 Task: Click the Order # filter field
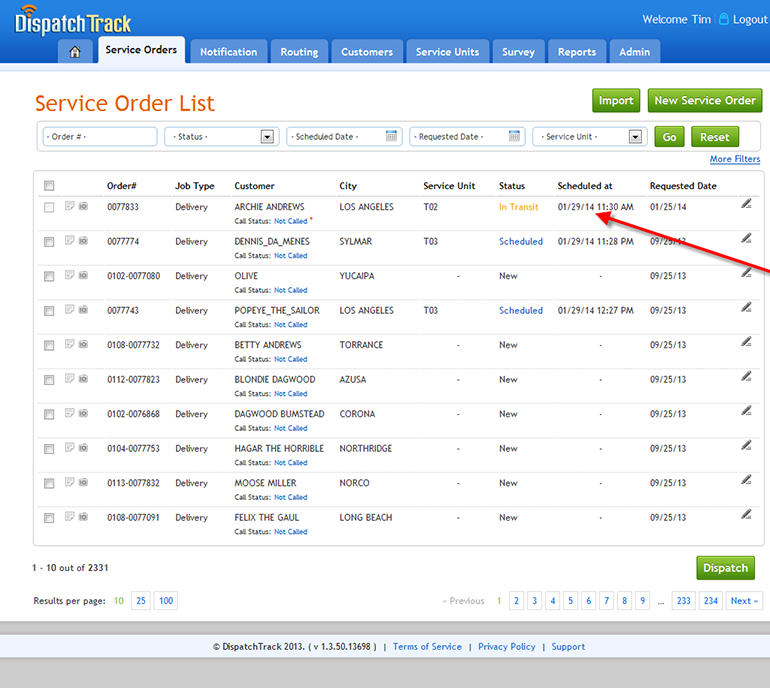(99, 137)
